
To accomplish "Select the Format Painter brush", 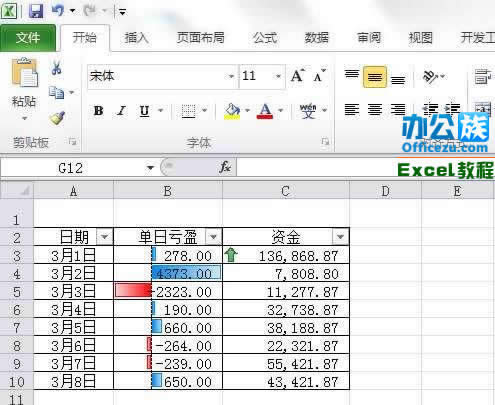I will pos(58,117).
